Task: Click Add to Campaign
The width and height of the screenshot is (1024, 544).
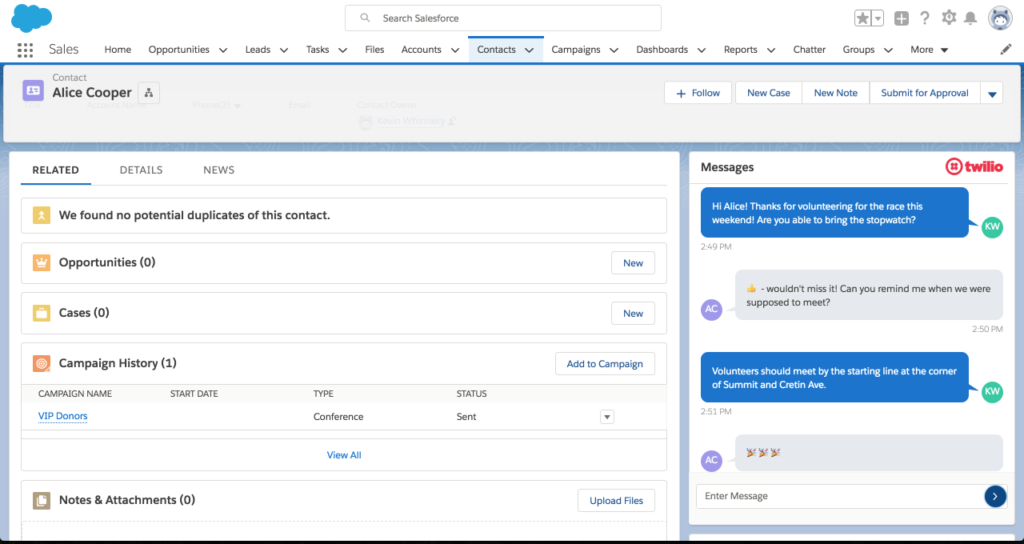Action: pyautogui.click(x=605, y=364)
